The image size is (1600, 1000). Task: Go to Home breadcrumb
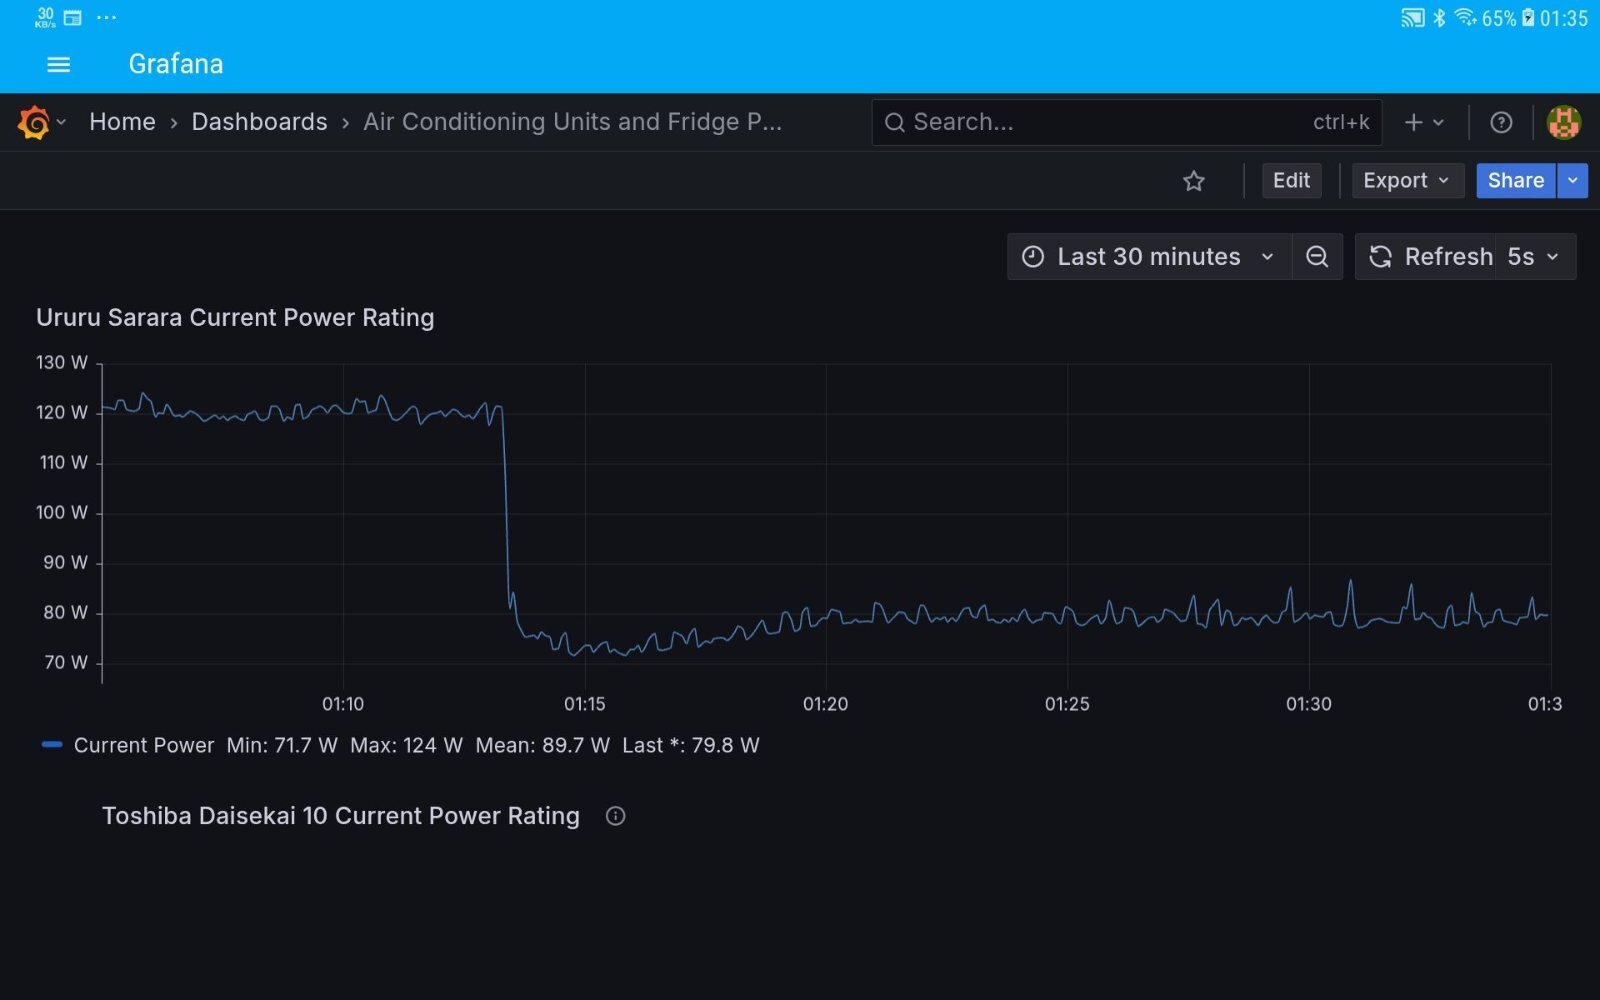click(122, 122)
